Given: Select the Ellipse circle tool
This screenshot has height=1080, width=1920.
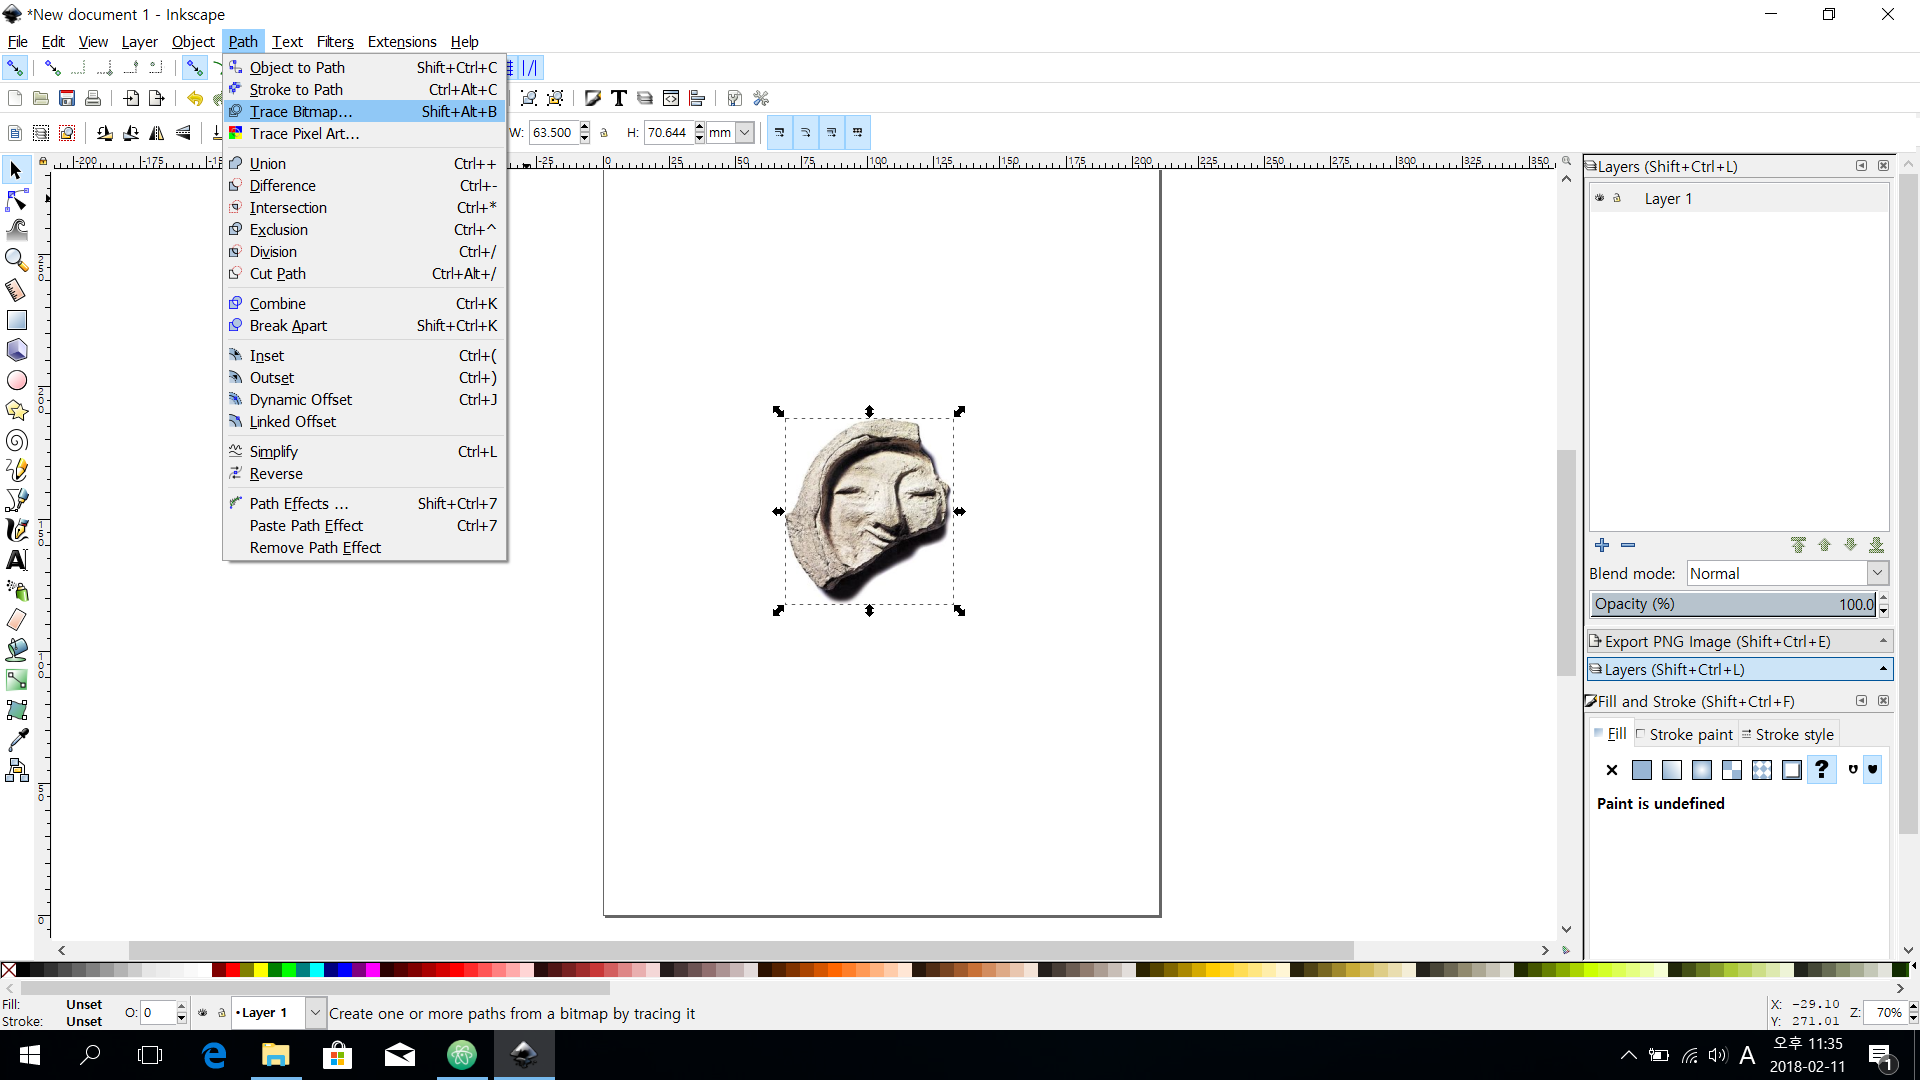Looking at the screenshot, I should (16, 380).
